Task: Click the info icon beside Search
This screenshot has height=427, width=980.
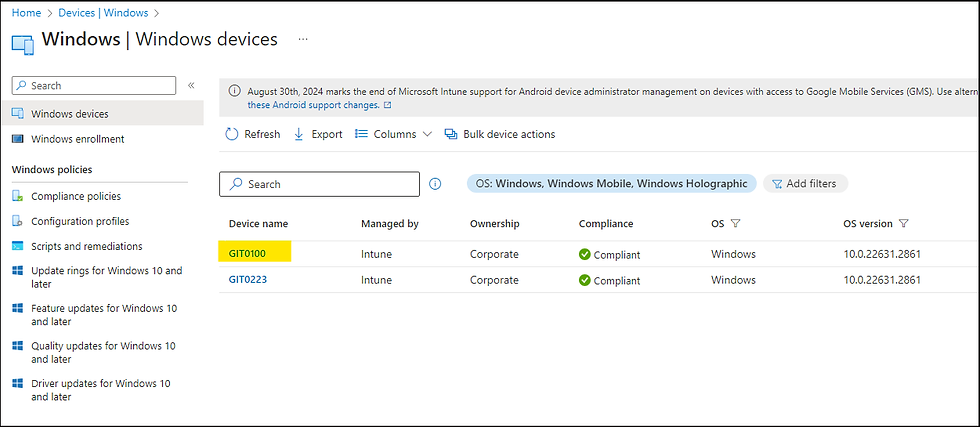Action: [436, 184]
